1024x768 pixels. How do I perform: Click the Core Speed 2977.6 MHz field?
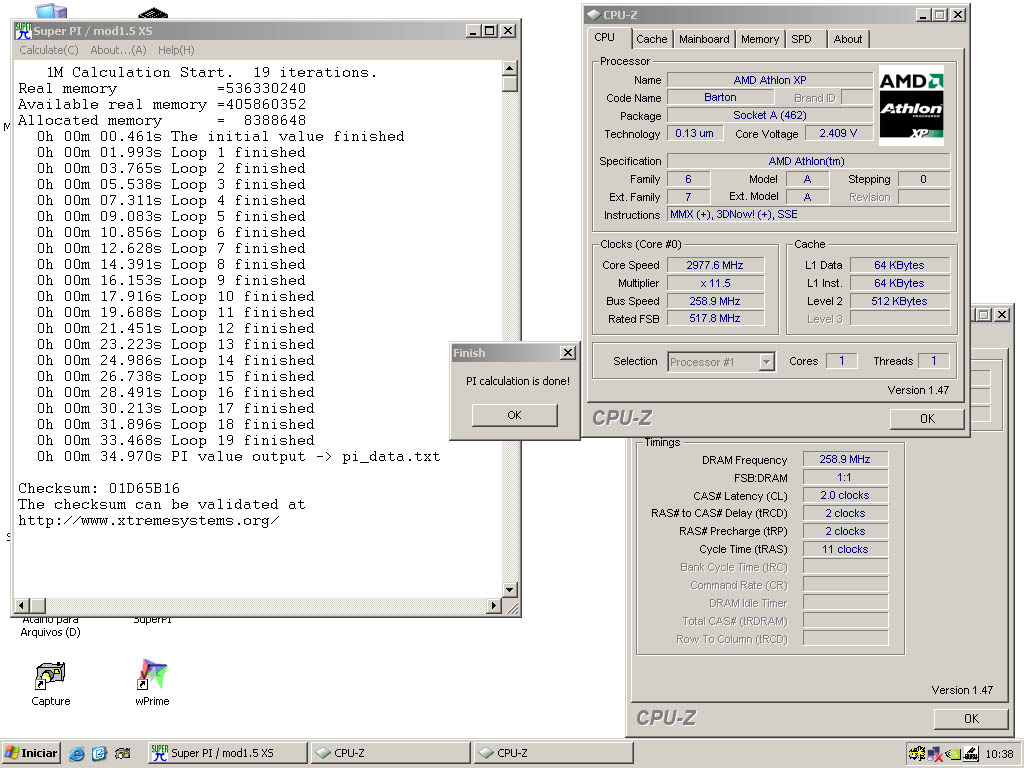point(714,265)
